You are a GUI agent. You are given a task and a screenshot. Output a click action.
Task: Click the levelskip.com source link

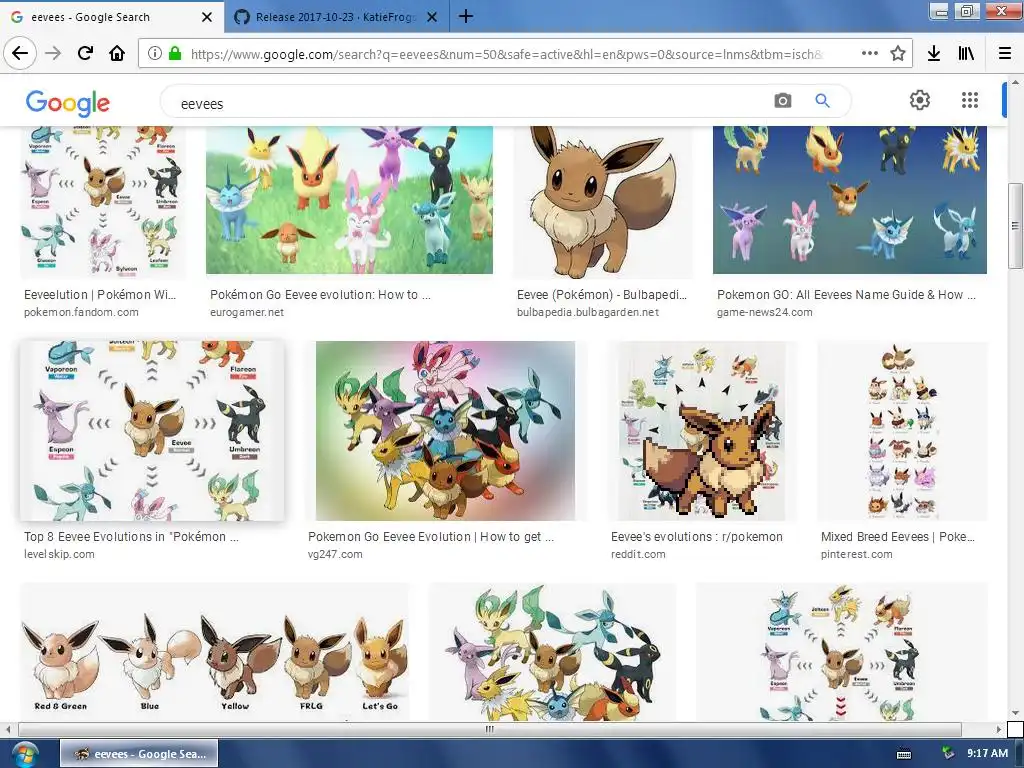(x=59, y=554)
